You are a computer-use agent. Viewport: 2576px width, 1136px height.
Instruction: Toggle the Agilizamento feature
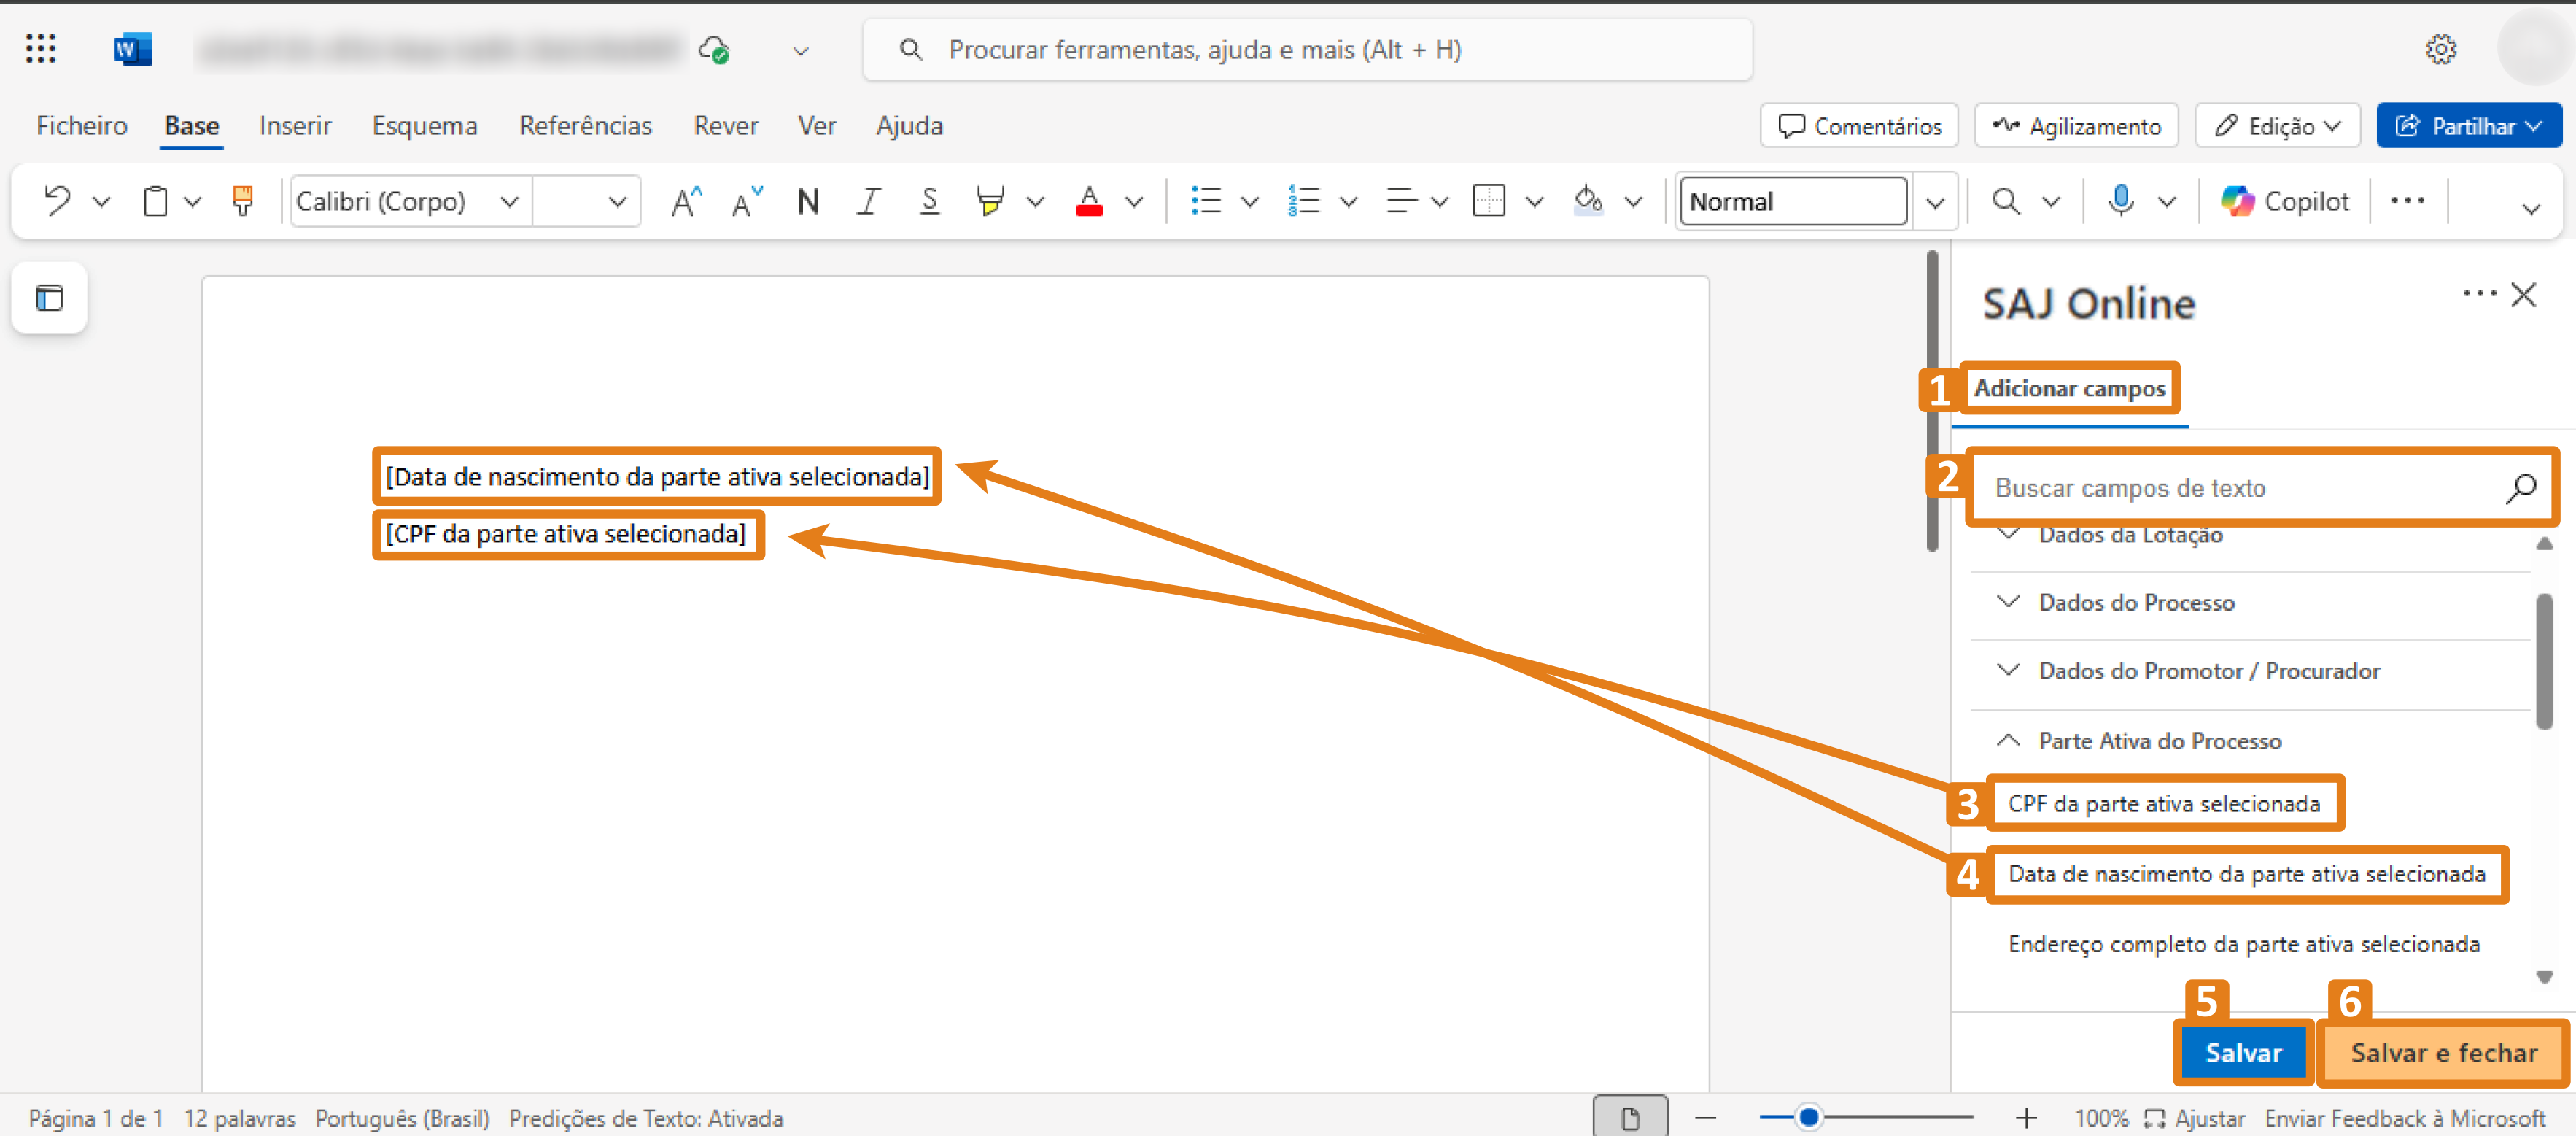2076,125
